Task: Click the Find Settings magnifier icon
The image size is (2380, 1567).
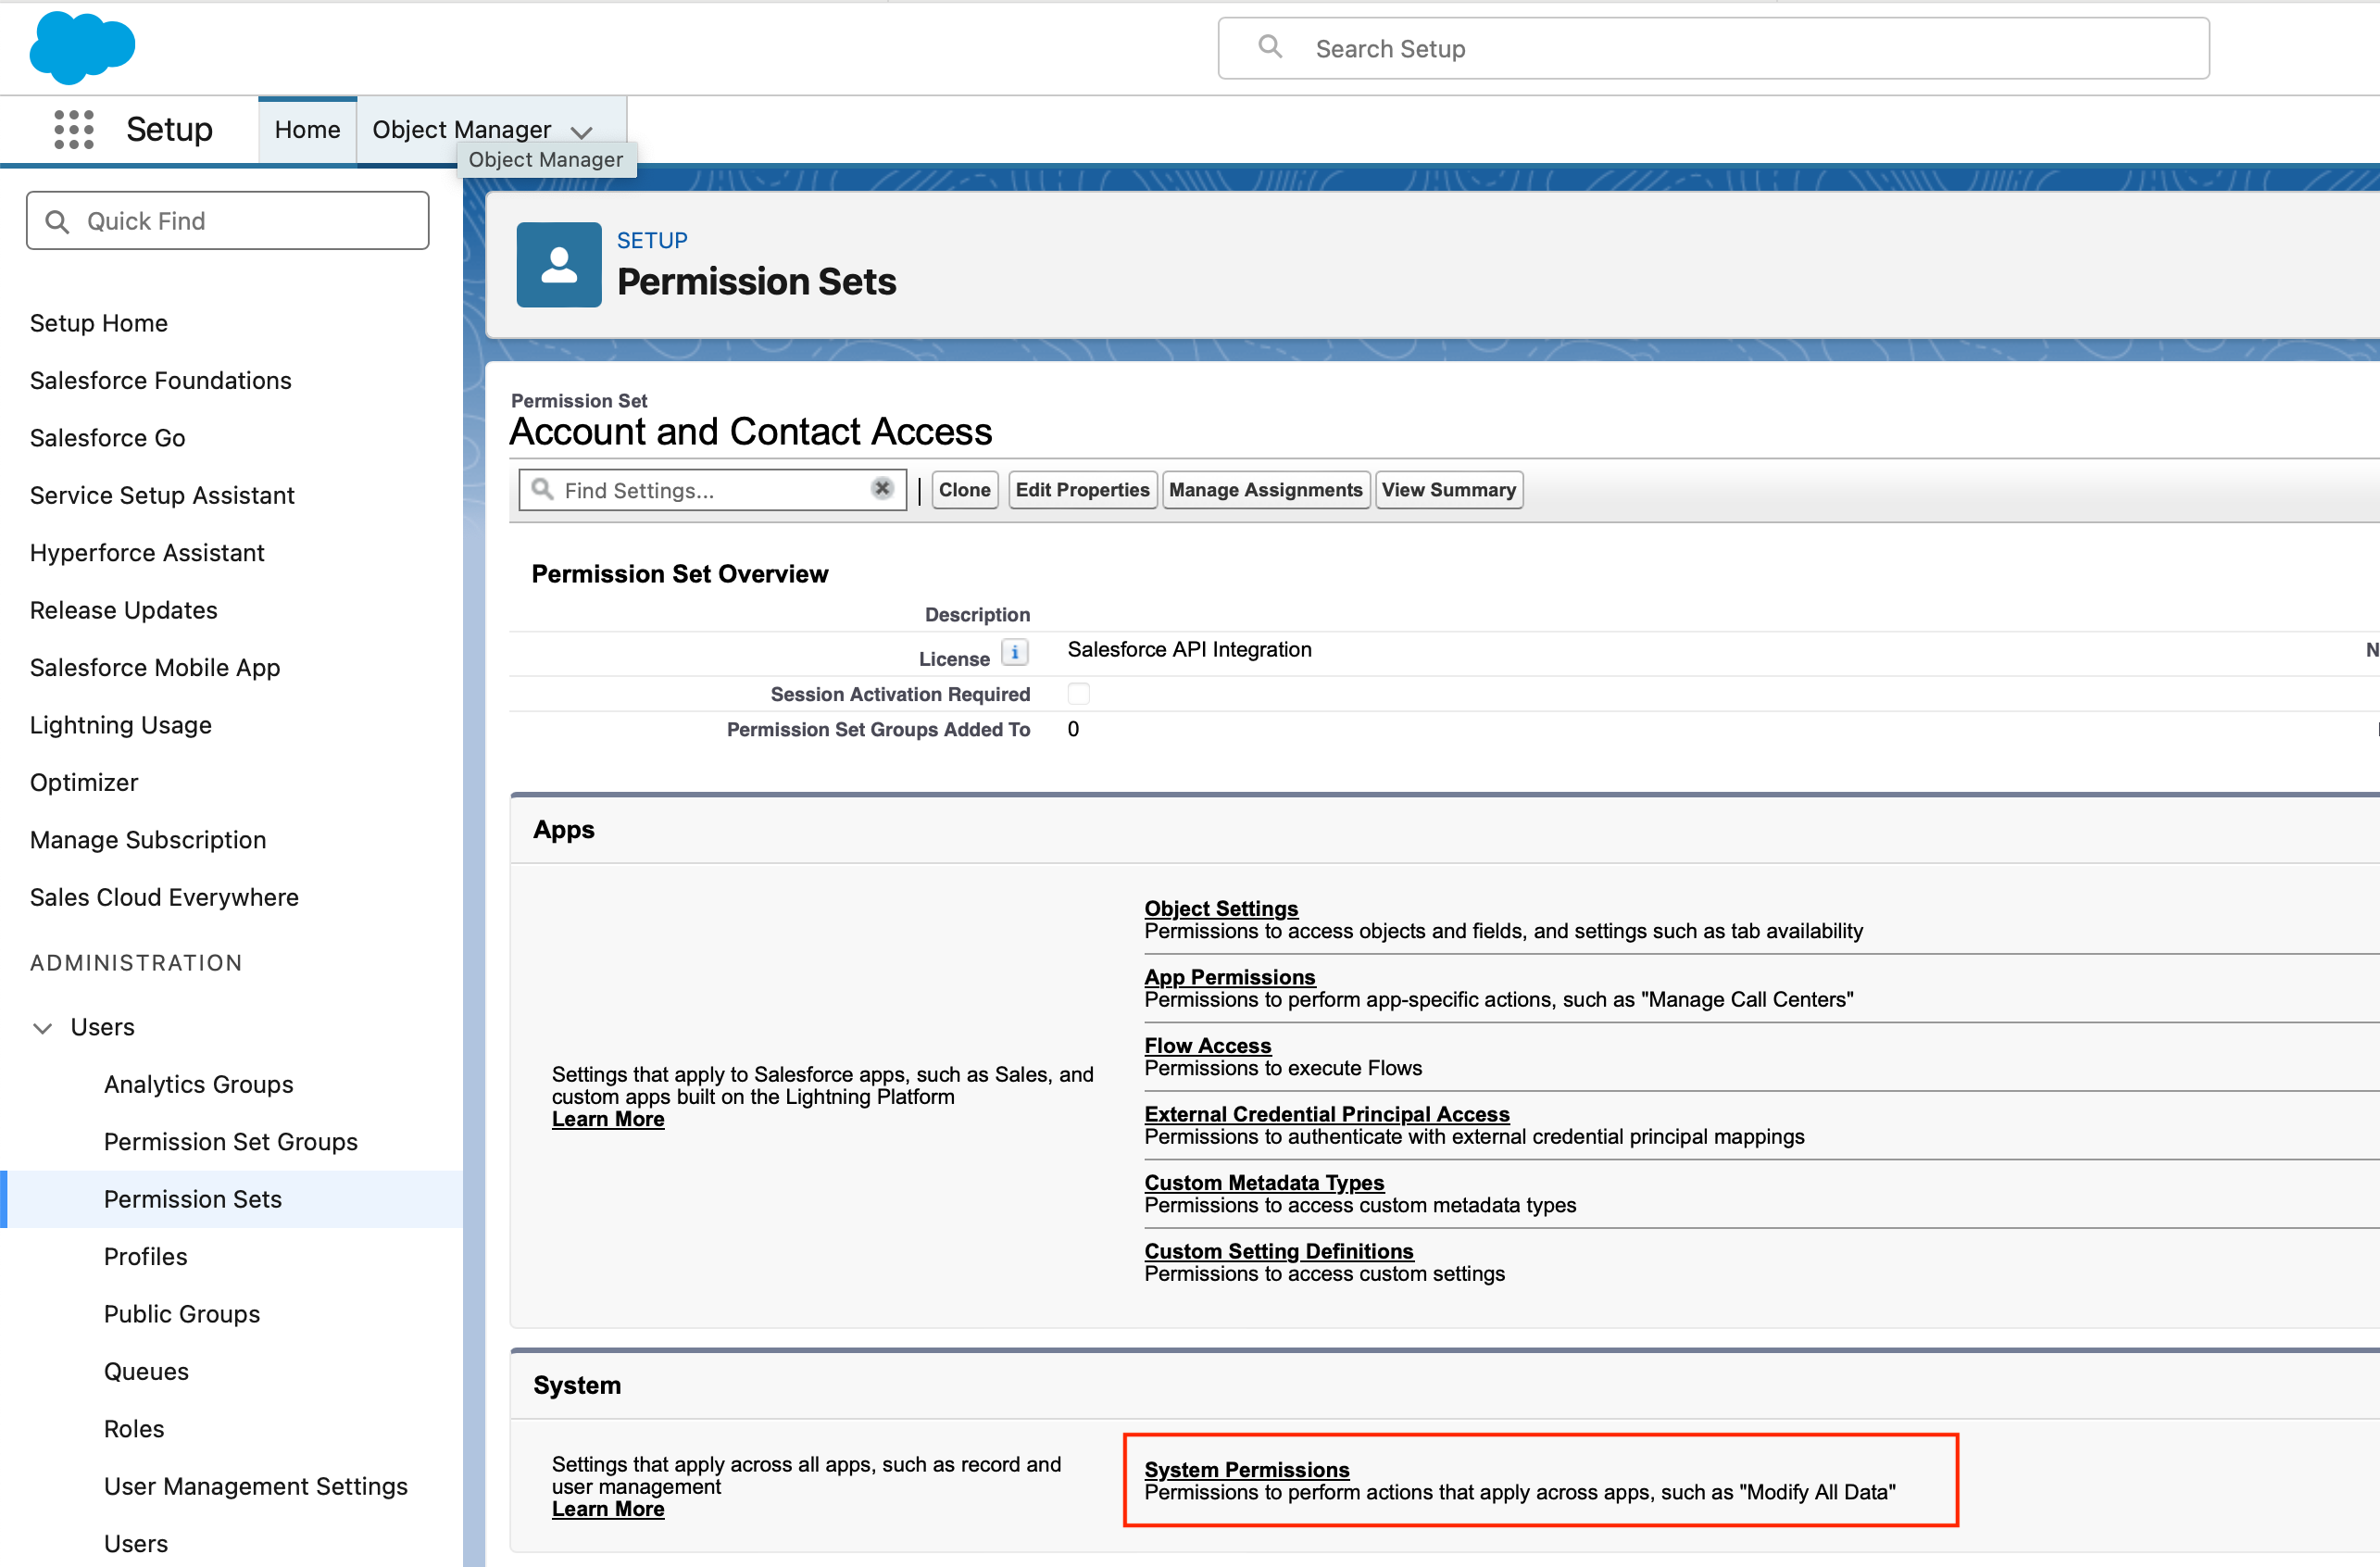Action: 542,489
